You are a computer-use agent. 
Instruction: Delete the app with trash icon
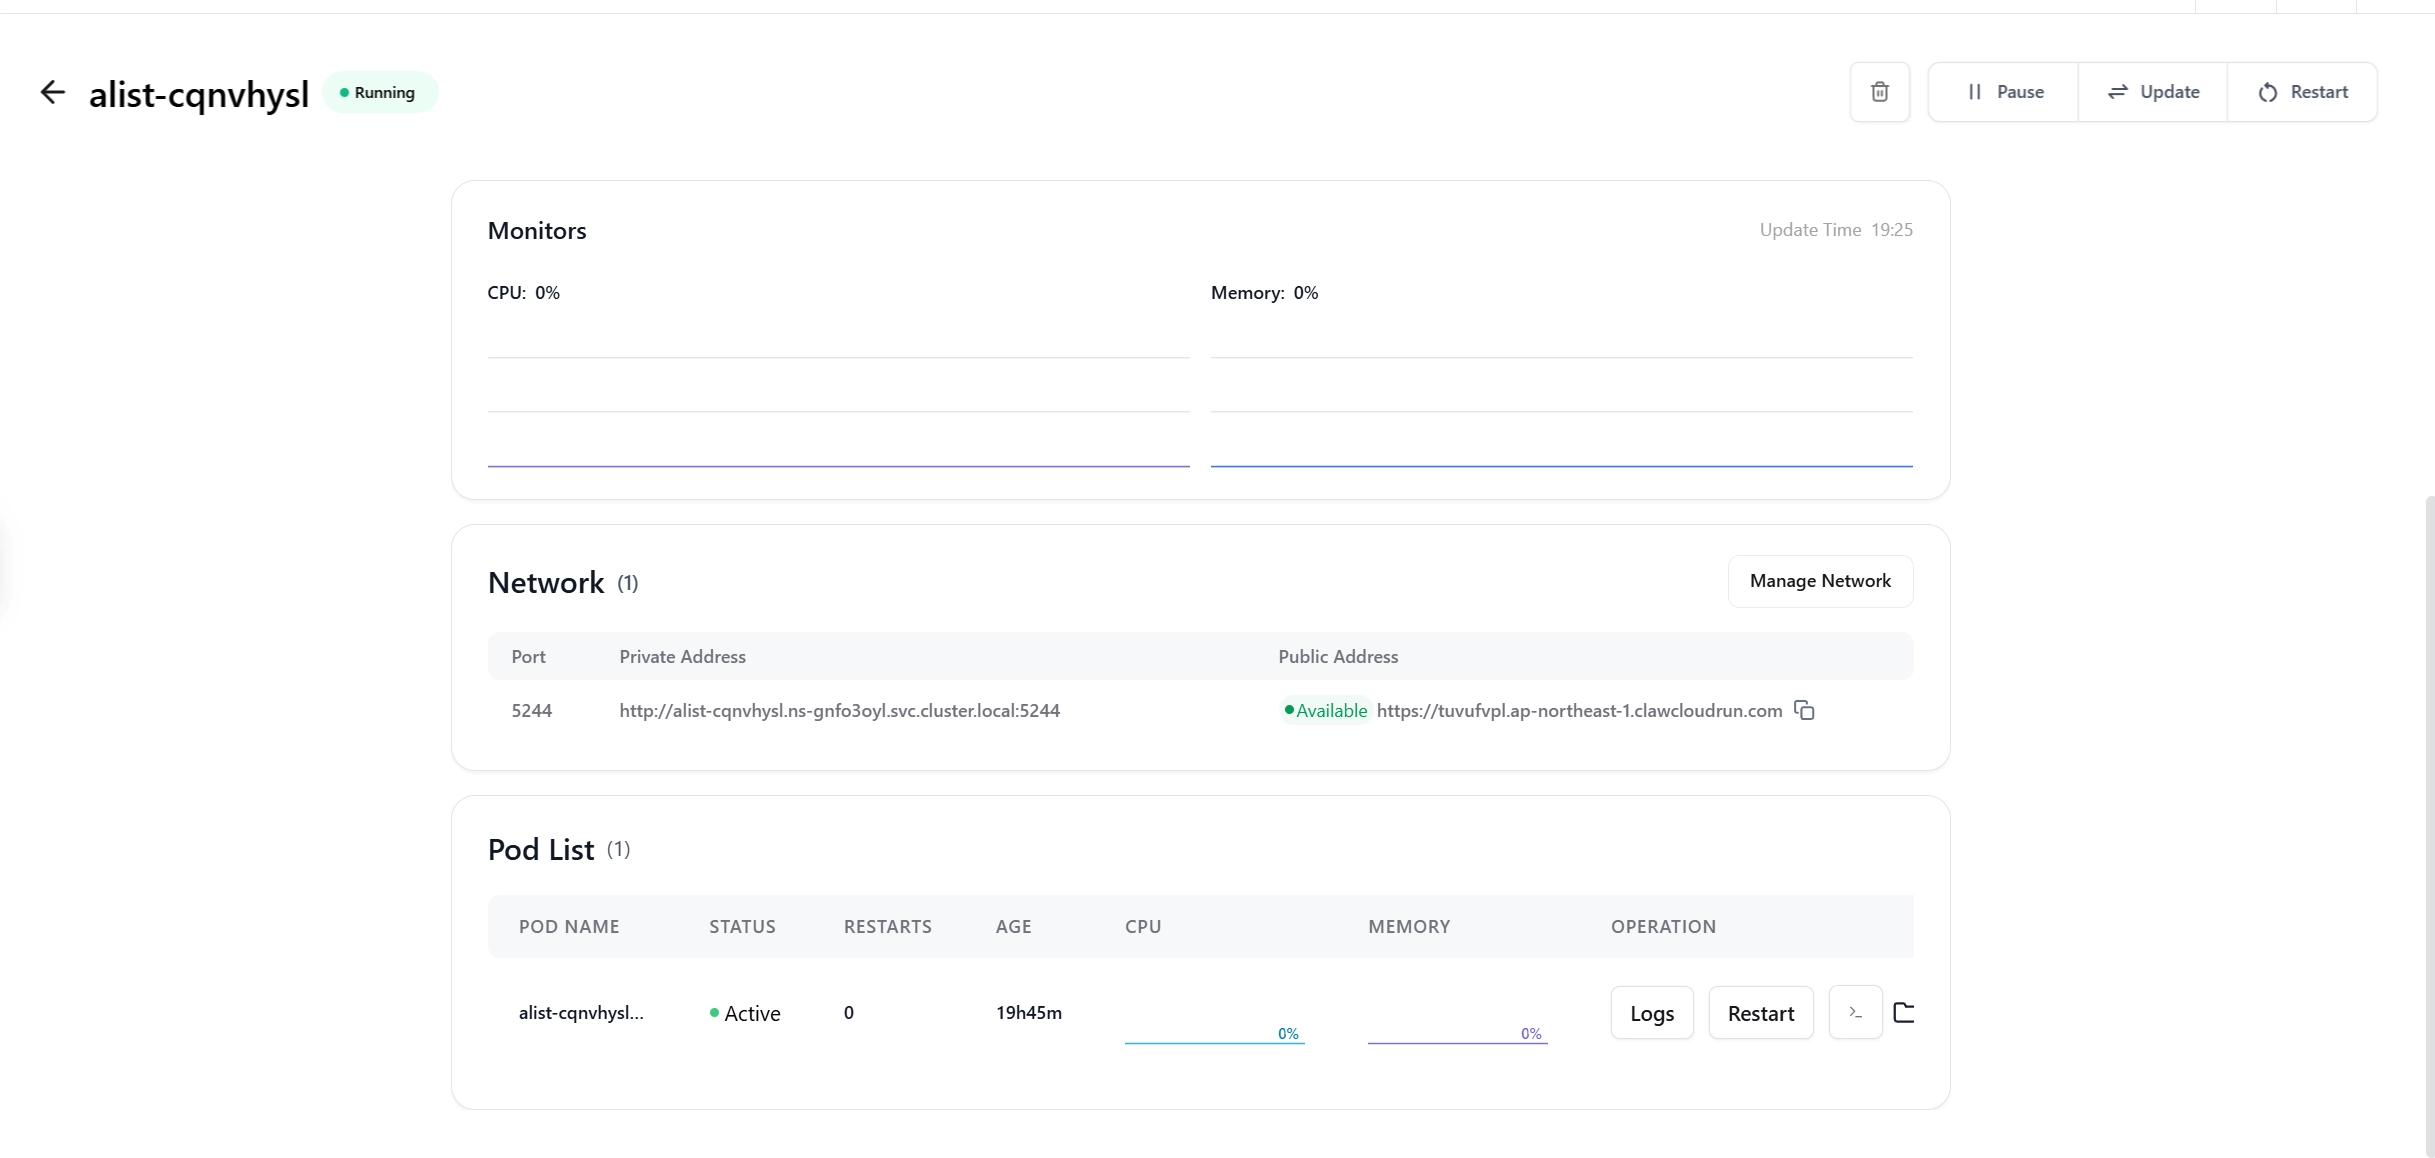tap(1879, 92)
